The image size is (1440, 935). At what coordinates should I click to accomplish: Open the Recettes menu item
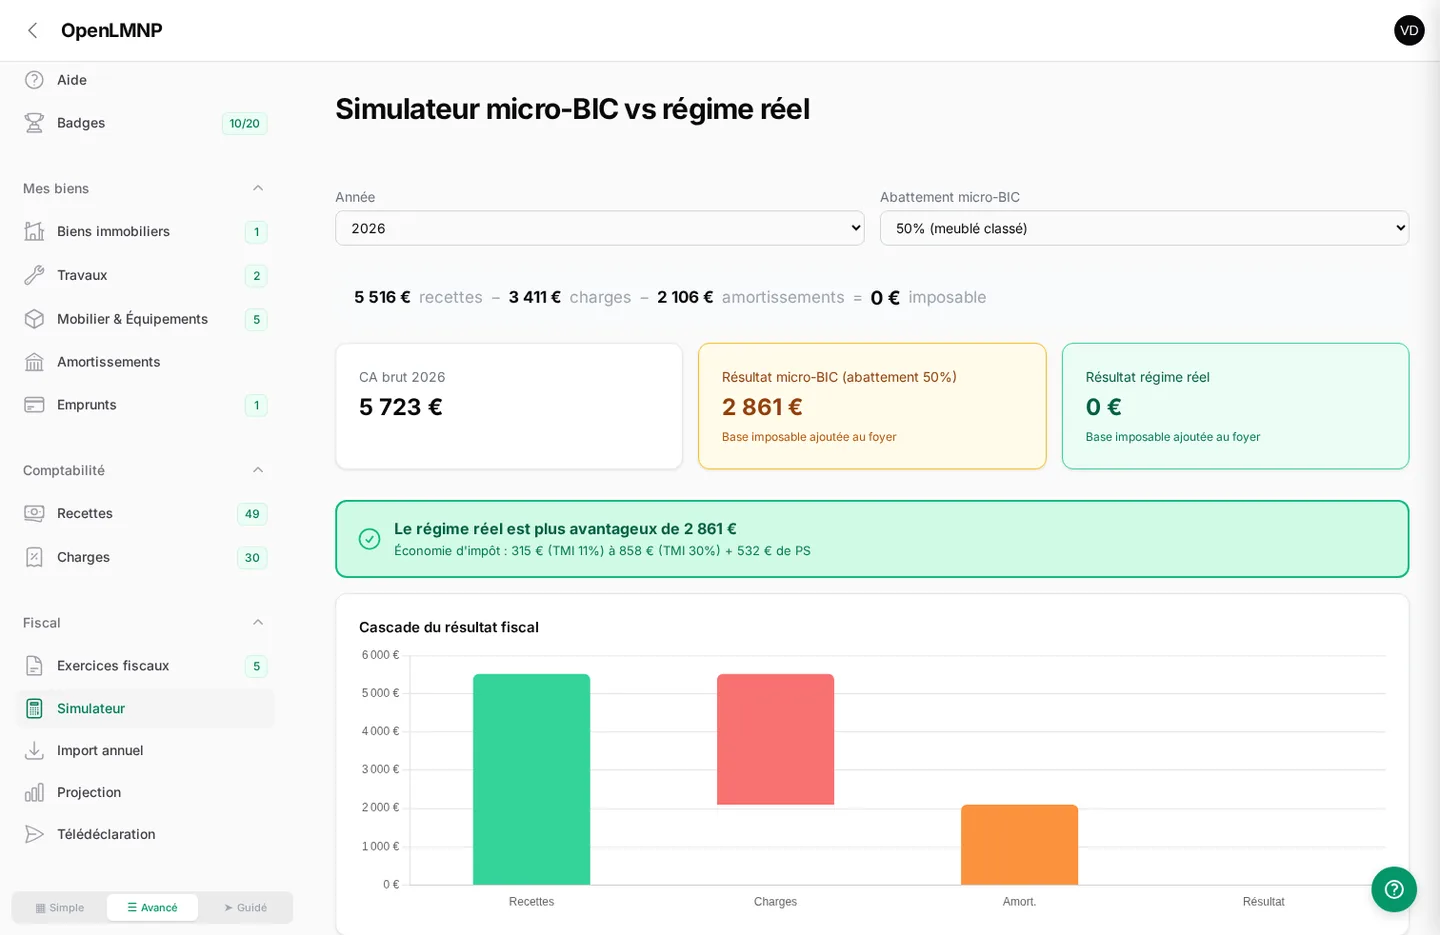(x=145, y=513)
